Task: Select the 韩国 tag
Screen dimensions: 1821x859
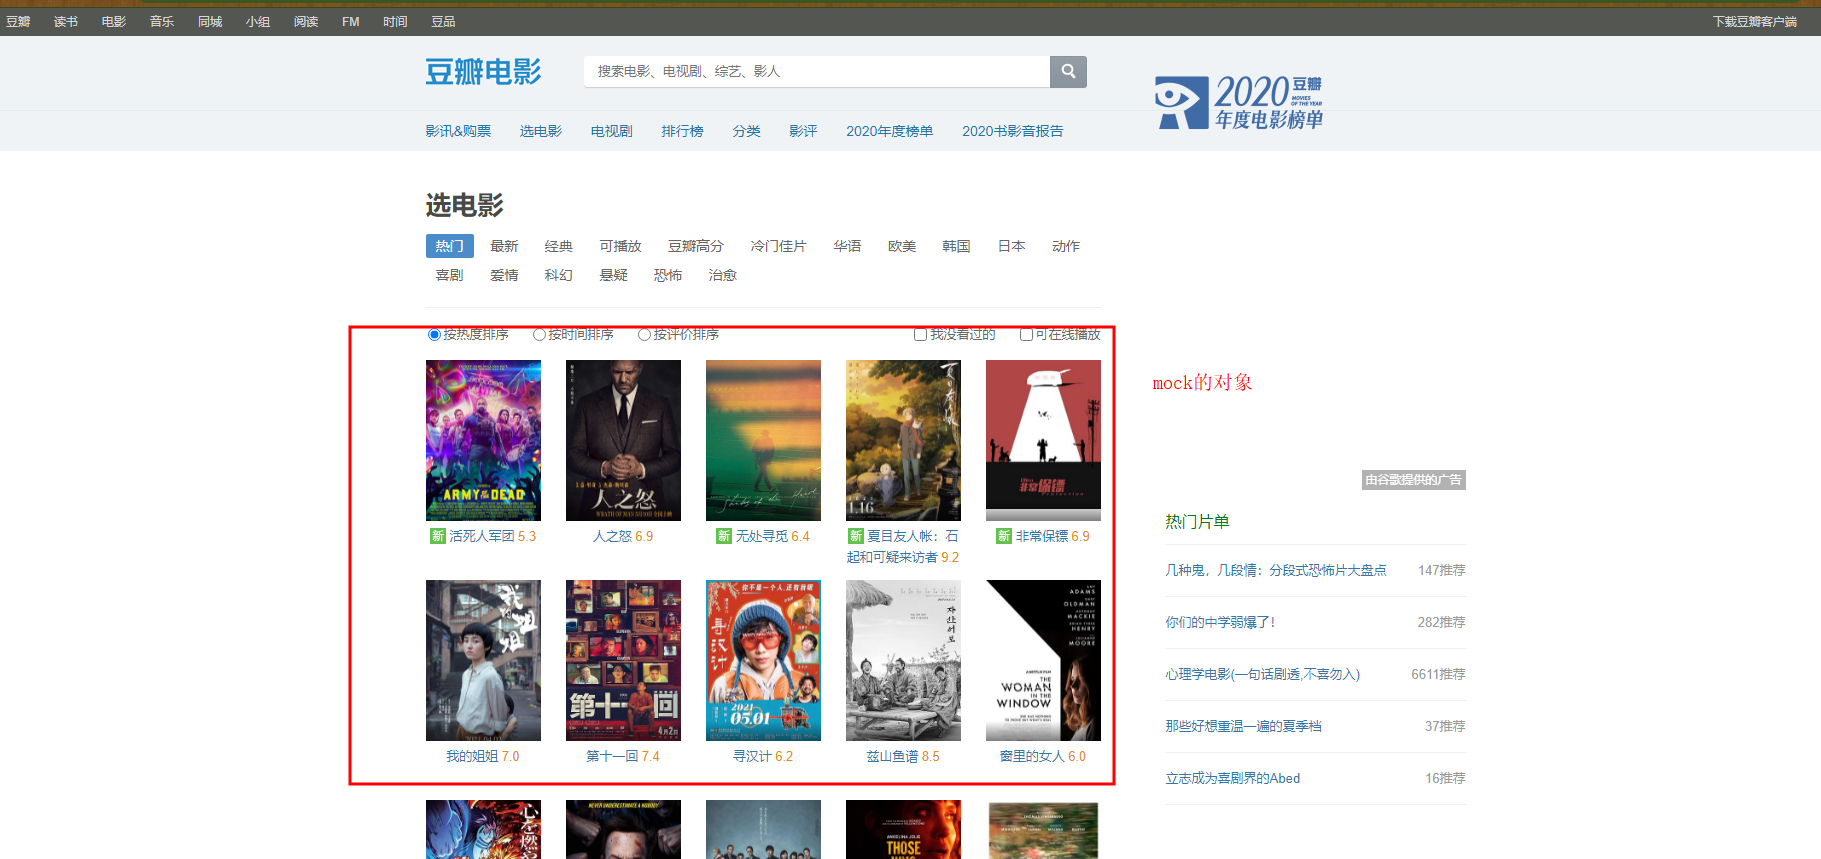Action: point(956,246)
